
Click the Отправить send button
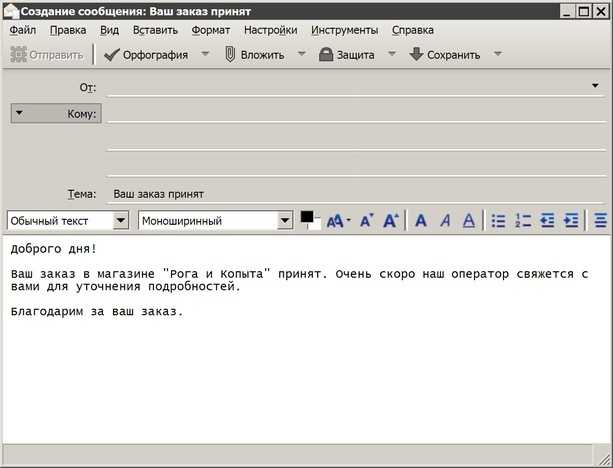coord(47,55)
